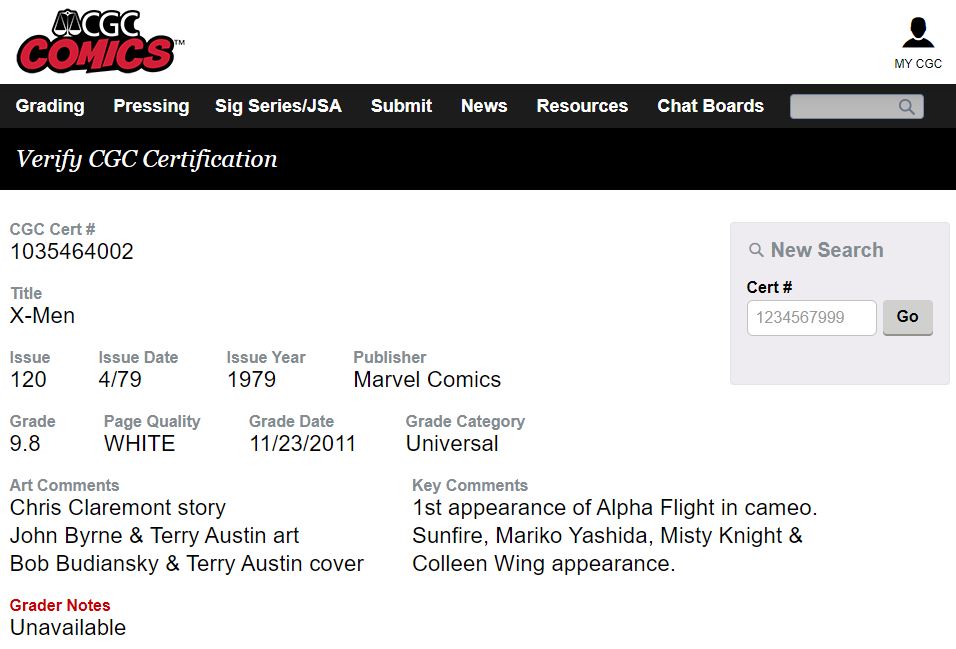
Task: Go to the Submit section
Action: [x=401, y=106]
